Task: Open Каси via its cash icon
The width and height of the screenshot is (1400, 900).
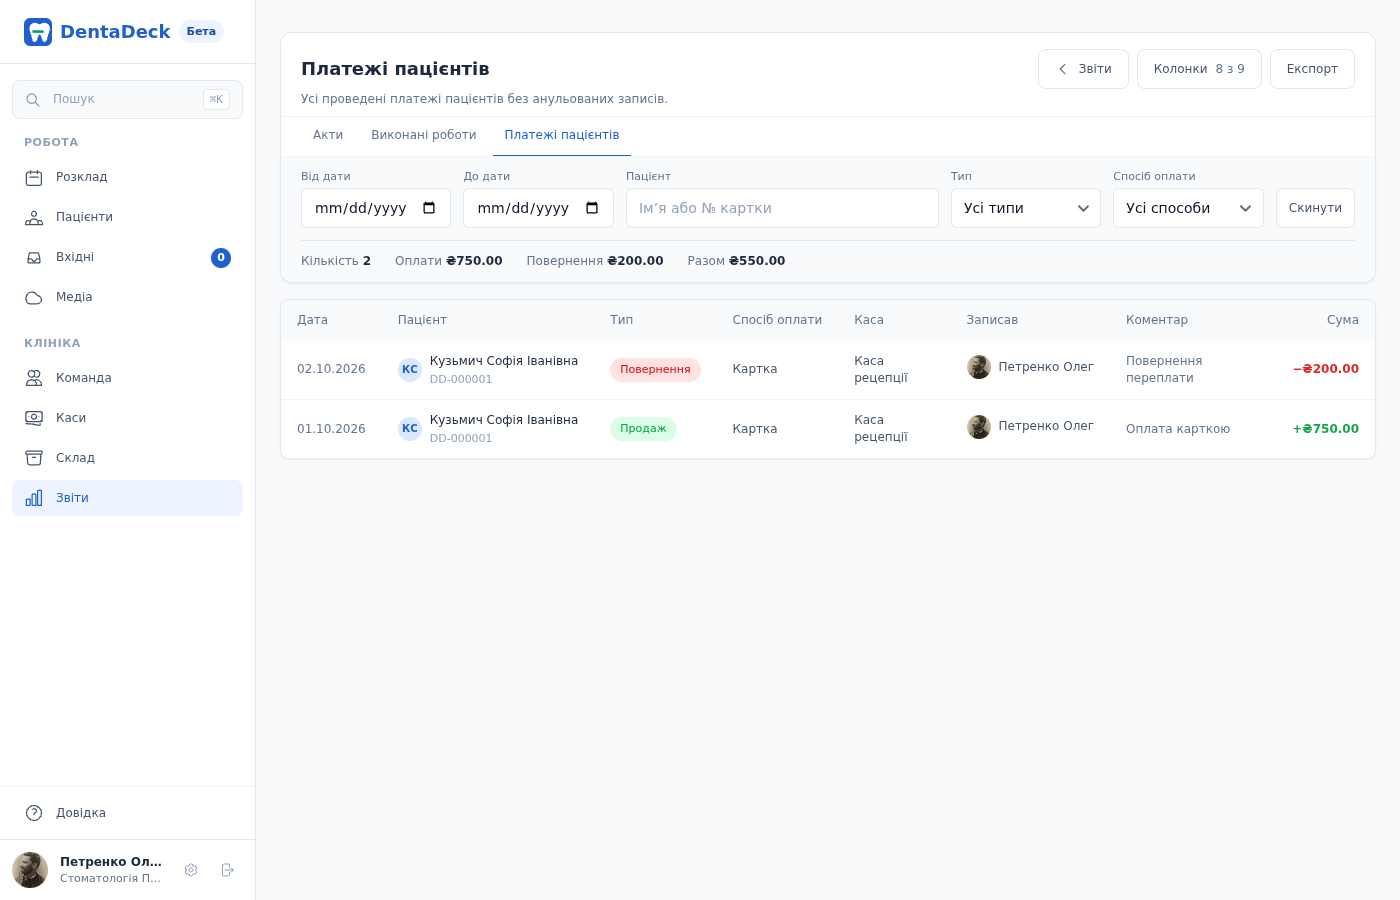Action: [34, 418]
